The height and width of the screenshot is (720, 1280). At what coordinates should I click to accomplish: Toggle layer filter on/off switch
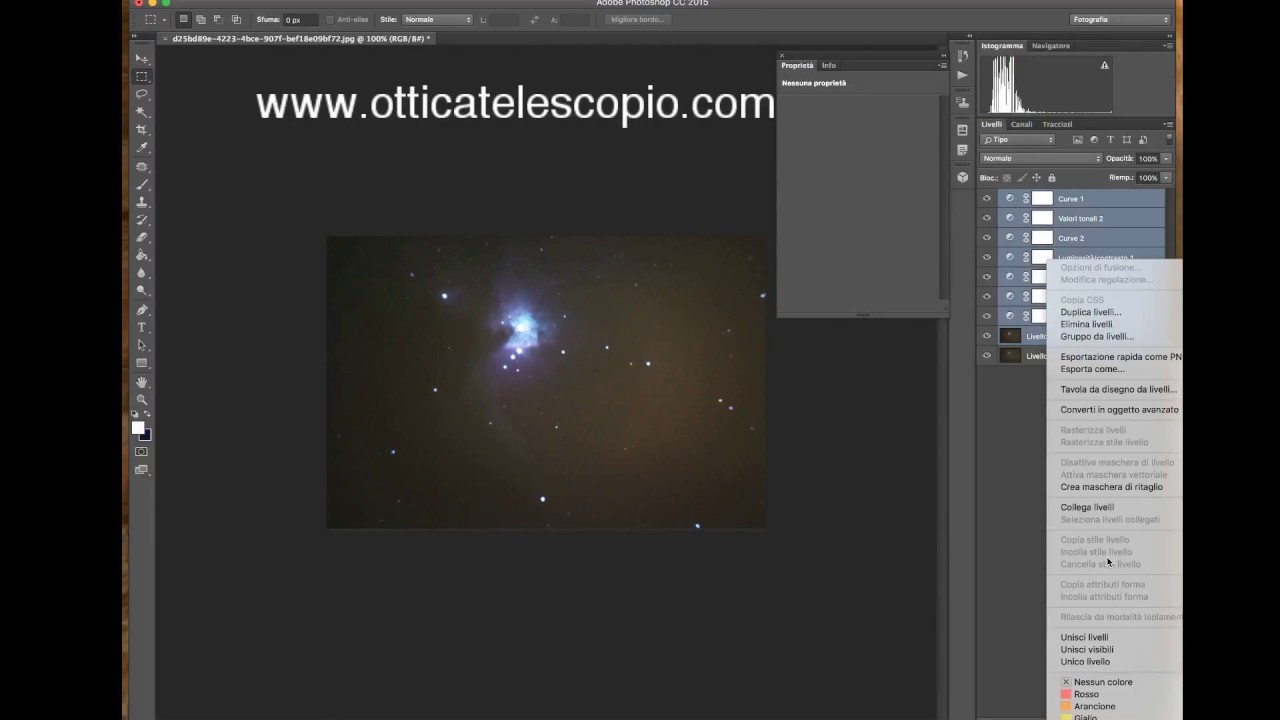point(1168,140)
